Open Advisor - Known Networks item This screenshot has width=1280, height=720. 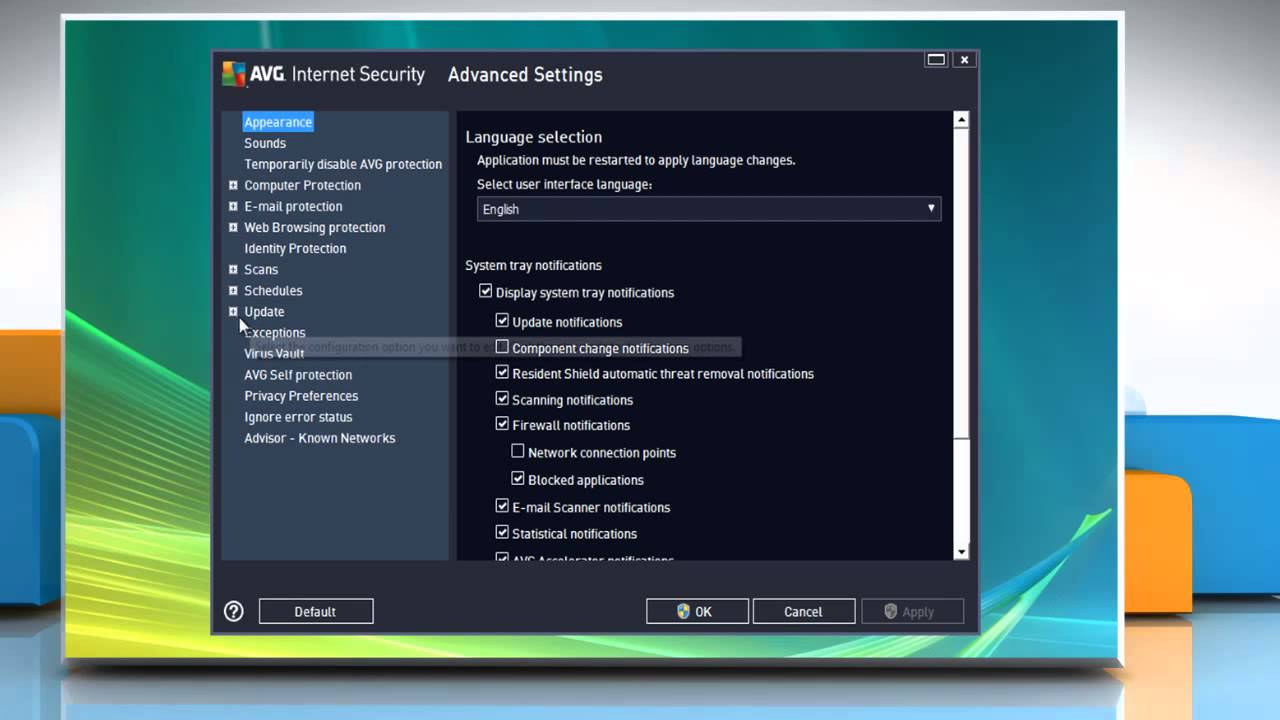point(320,438)
